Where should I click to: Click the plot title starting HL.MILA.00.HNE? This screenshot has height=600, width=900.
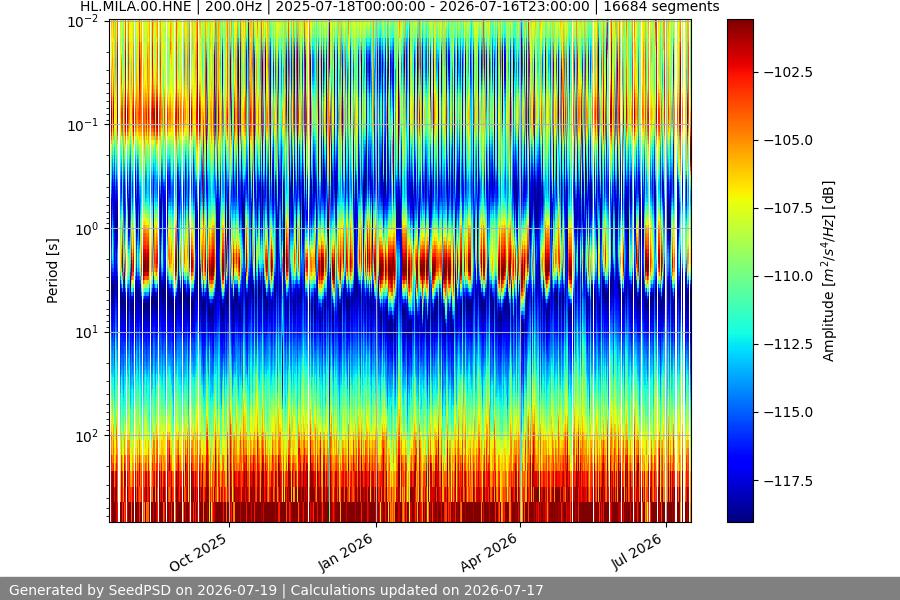(x=399, y=7)
